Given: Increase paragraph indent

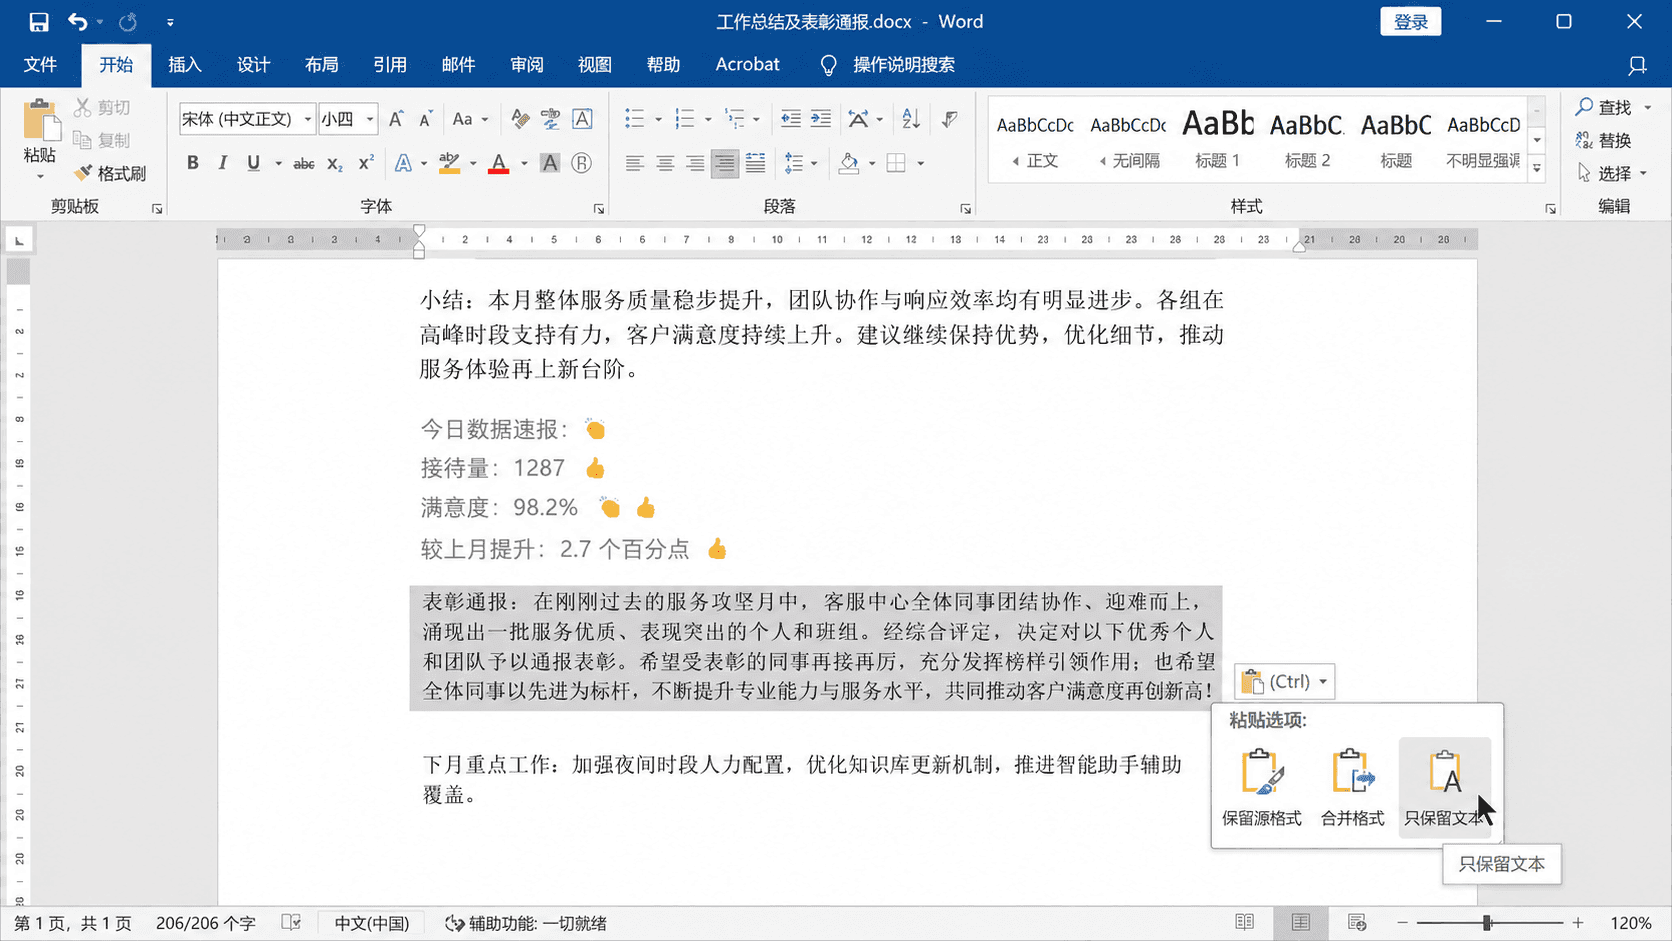Looking at the screenshot, I should point(821,119).
